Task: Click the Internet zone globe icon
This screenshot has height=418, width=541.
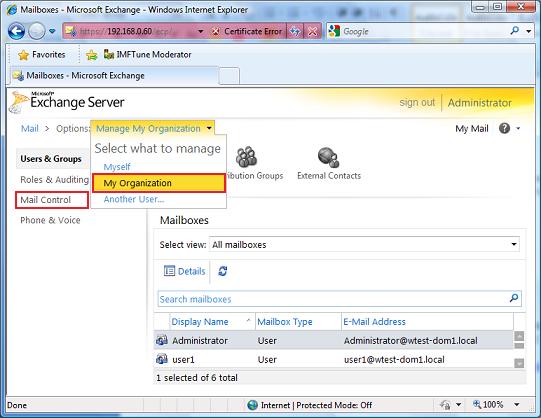Action: point(253,405)
